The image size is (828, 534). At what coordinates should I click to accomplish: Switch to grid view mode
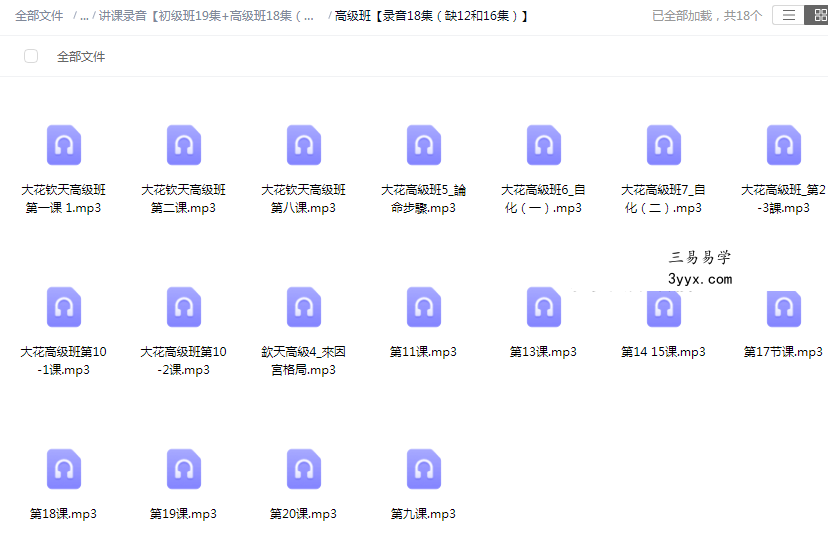tap(817, 15)
